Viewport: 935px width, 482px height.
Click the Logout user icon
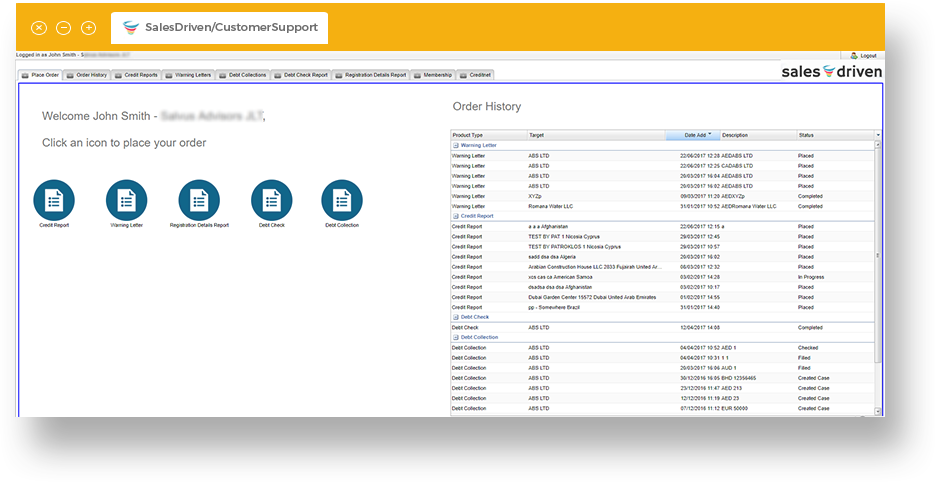854,55
